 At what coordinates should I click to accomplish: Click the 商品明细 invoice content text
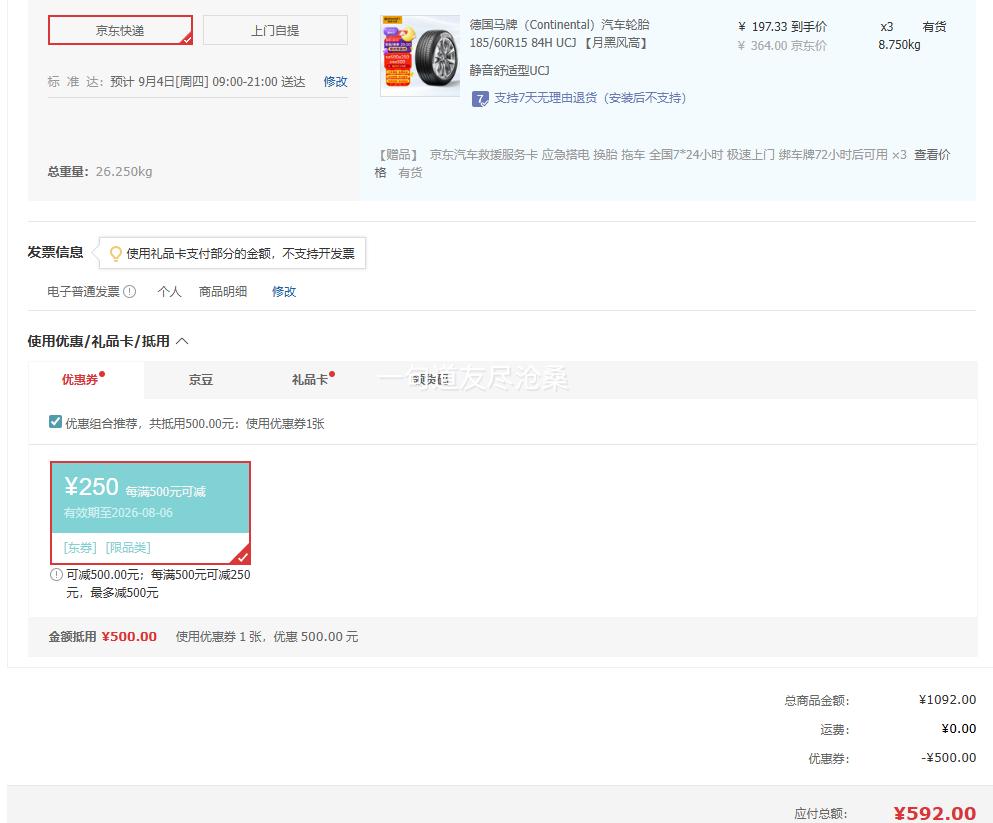click(x=223, y=291)
